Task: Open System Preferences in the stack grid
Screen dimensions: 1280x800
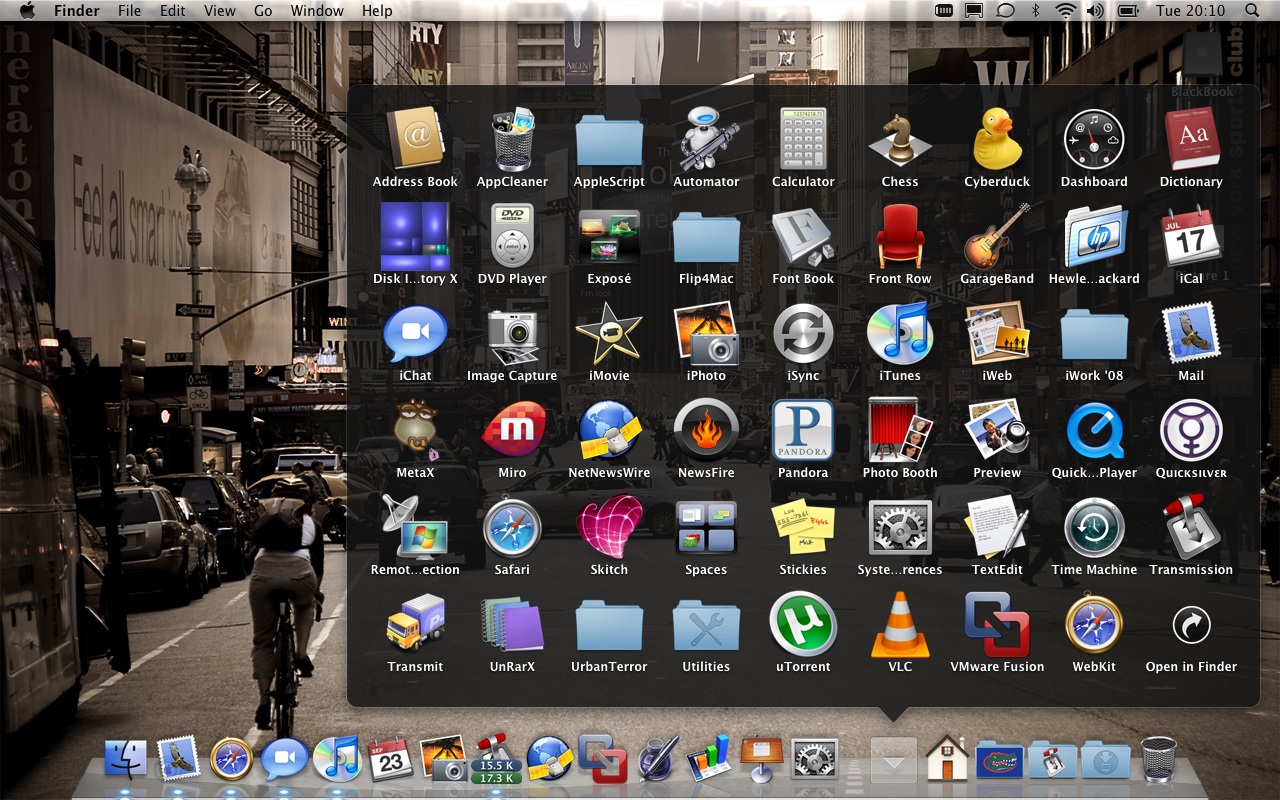Action: pos(900,526)
